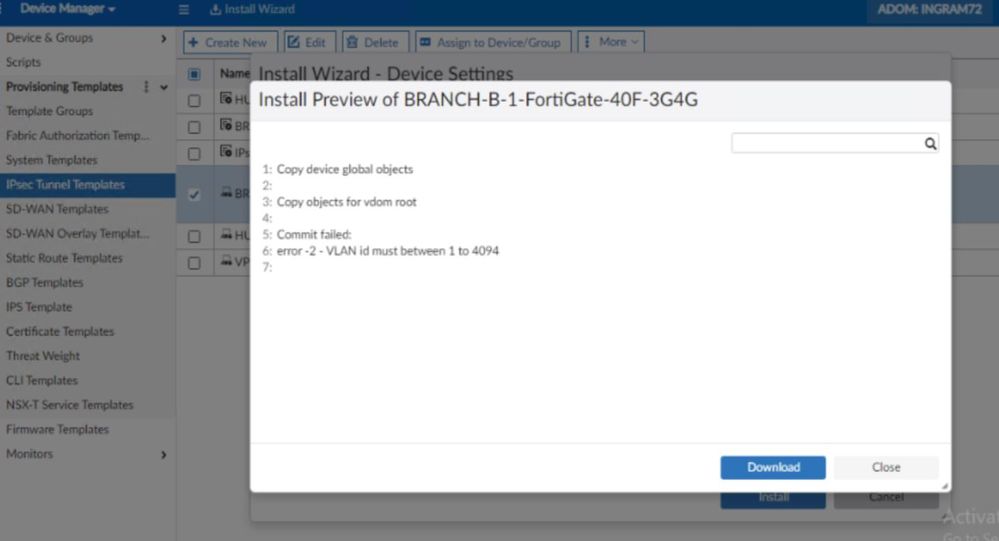Click the 'Commit failed:' line

tap(313, 234)
